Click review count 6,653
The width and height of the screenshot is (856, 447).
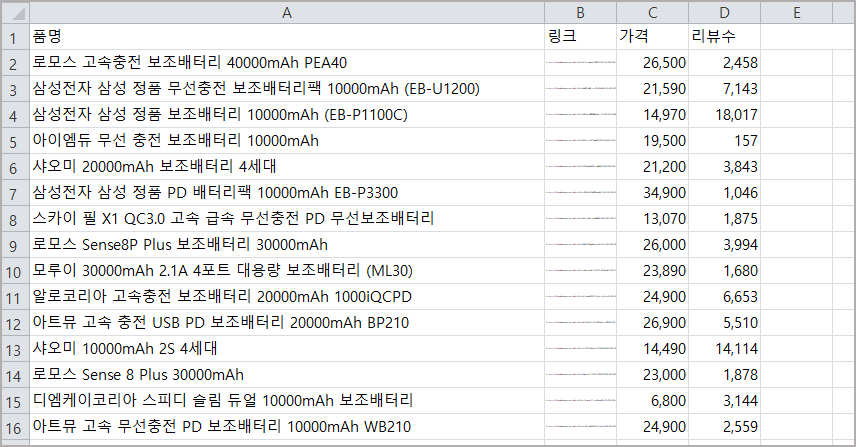(724, 297)
